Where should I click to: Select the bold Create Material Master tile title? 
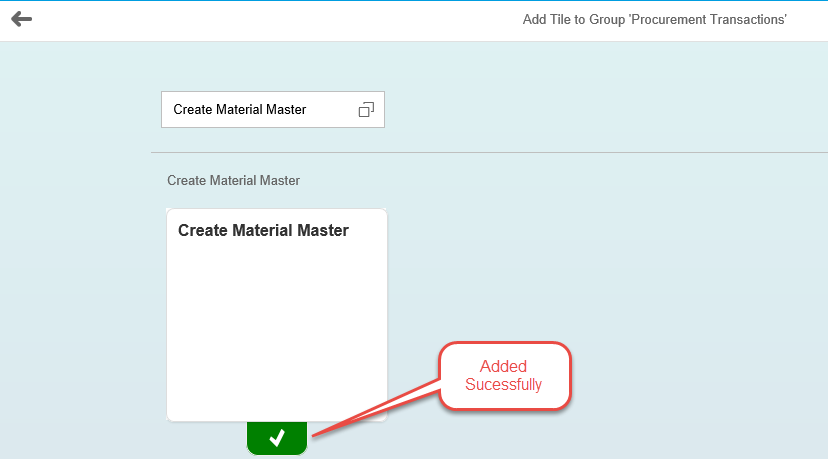263,230
